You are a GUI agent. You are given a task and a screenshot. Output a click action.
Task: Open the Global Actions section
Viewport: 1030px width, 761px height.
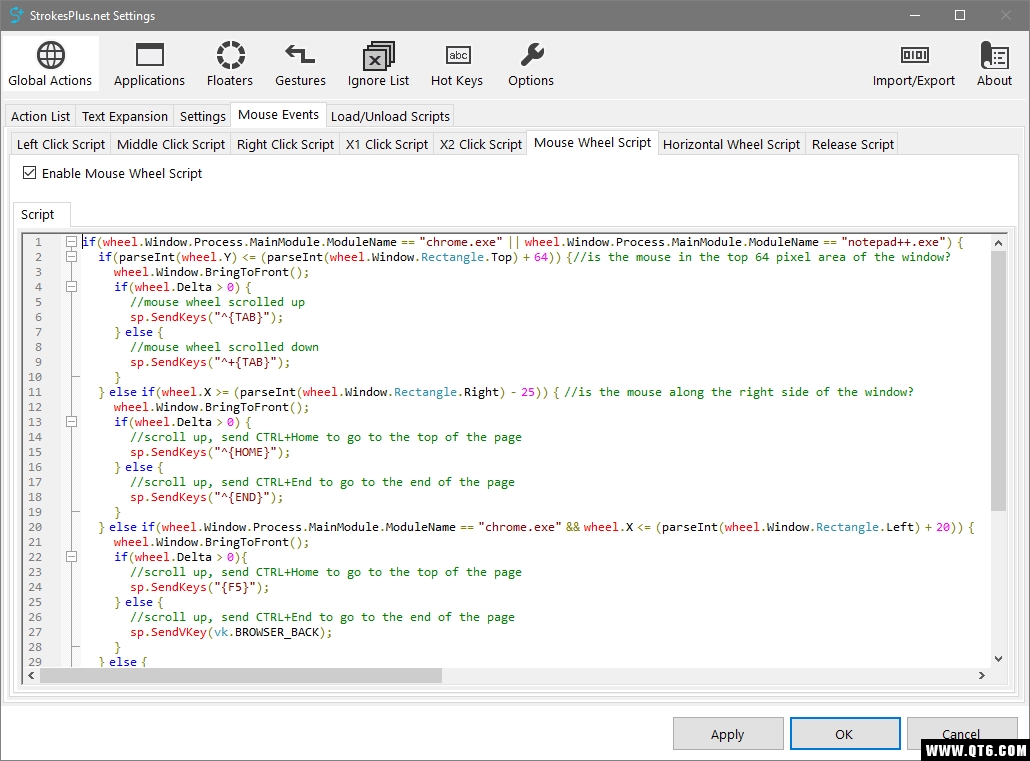50,64
